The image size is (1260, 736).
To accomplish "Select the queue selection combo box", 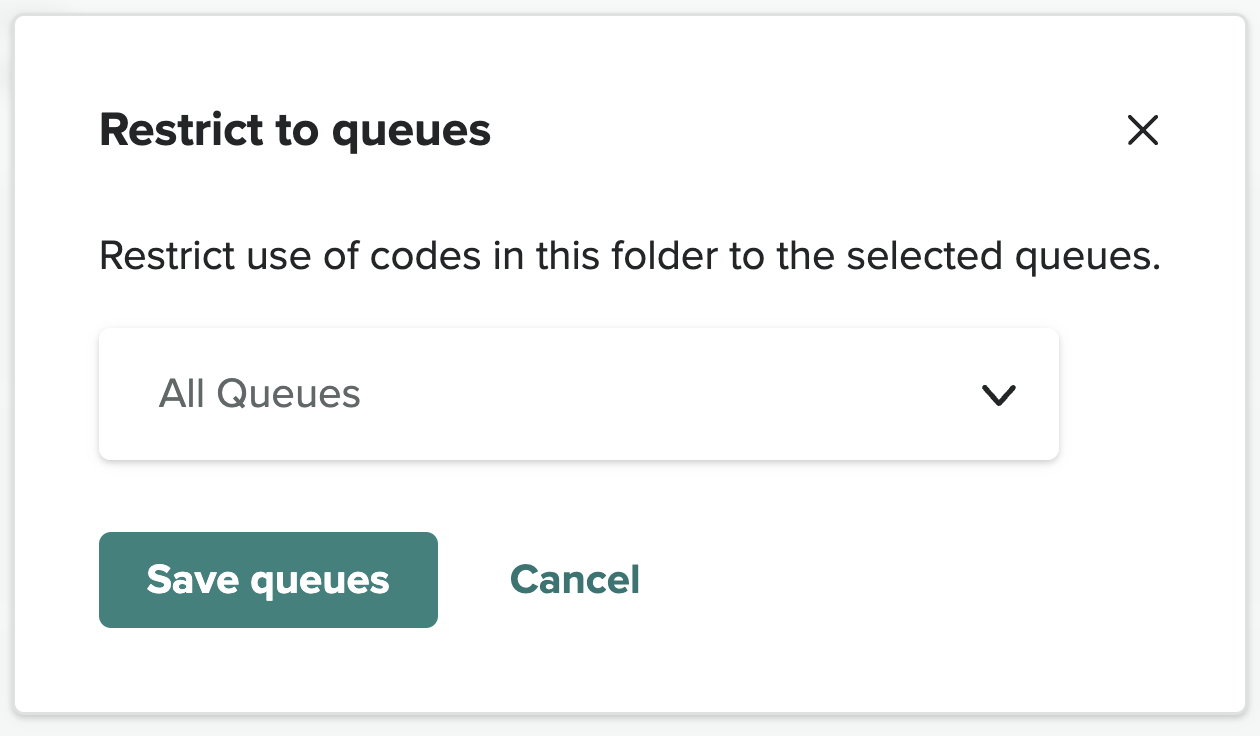I will [x=578, y=394].
